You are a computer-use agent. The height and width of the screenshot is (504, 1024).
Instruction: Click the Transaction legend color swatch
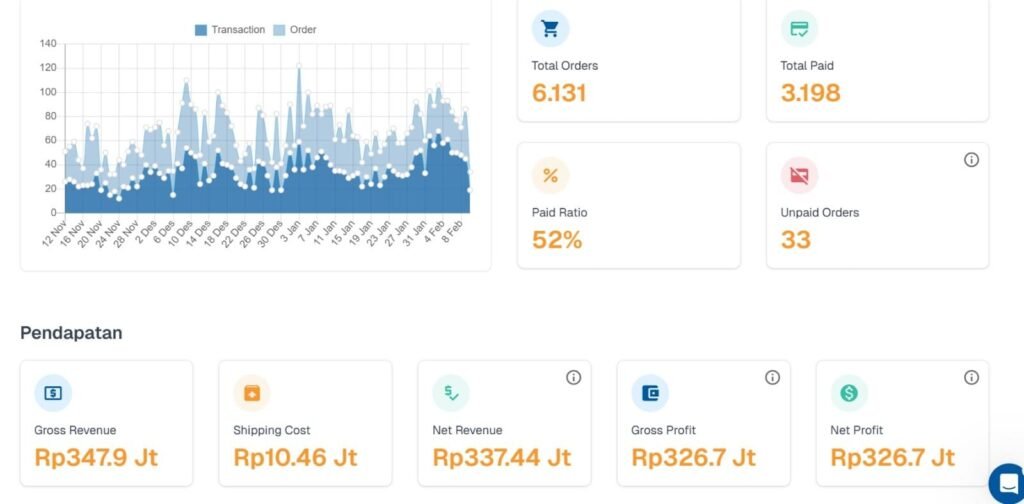201,30
